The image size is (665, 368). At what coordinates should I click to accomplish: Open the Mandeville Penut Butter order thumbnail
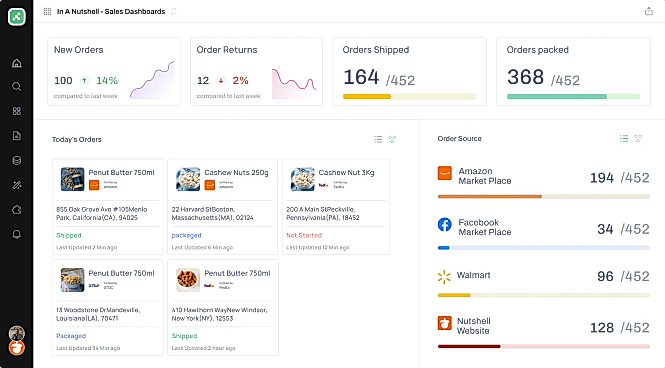72,280
